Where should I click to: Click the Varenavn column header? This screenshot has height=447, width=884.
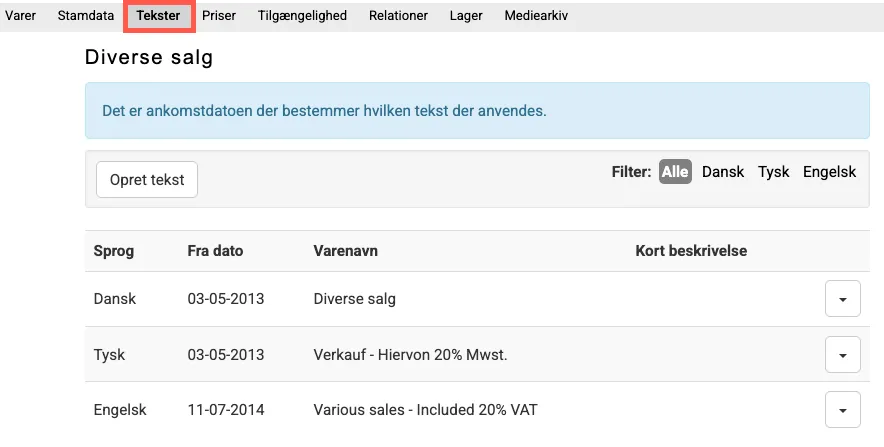click(x=345, y=251)
